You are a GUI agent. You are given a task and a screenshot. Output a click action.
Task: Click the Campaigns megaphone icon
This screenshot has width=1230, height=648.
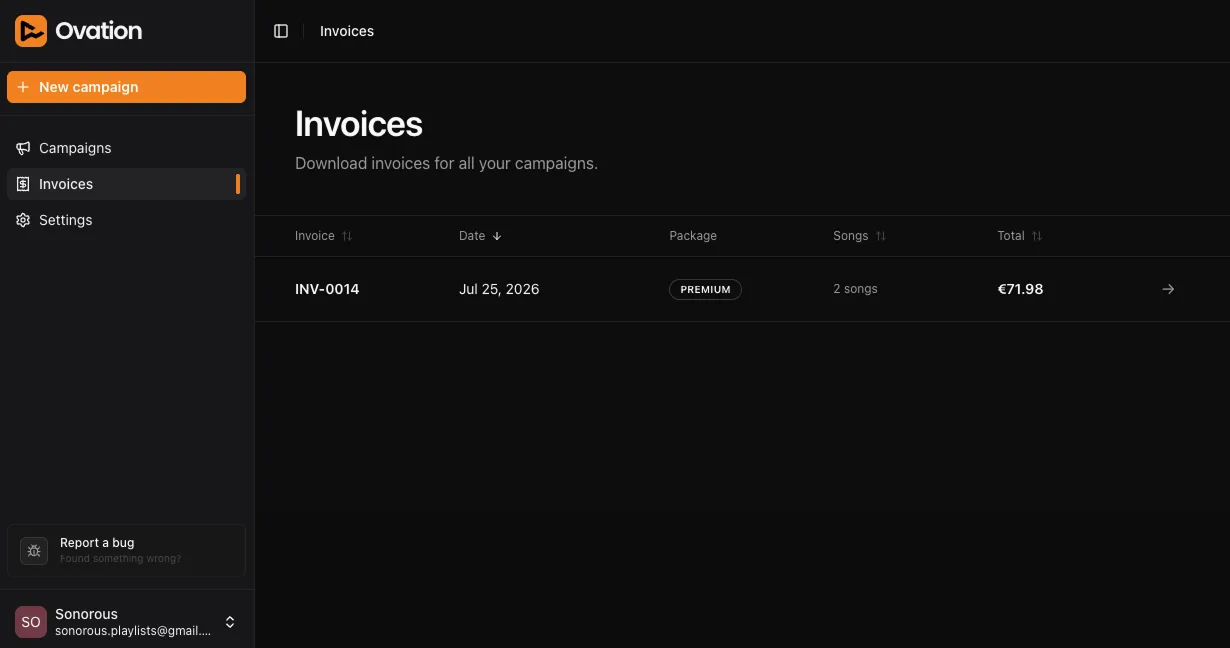pyautogui.click(x=23, y=148)
